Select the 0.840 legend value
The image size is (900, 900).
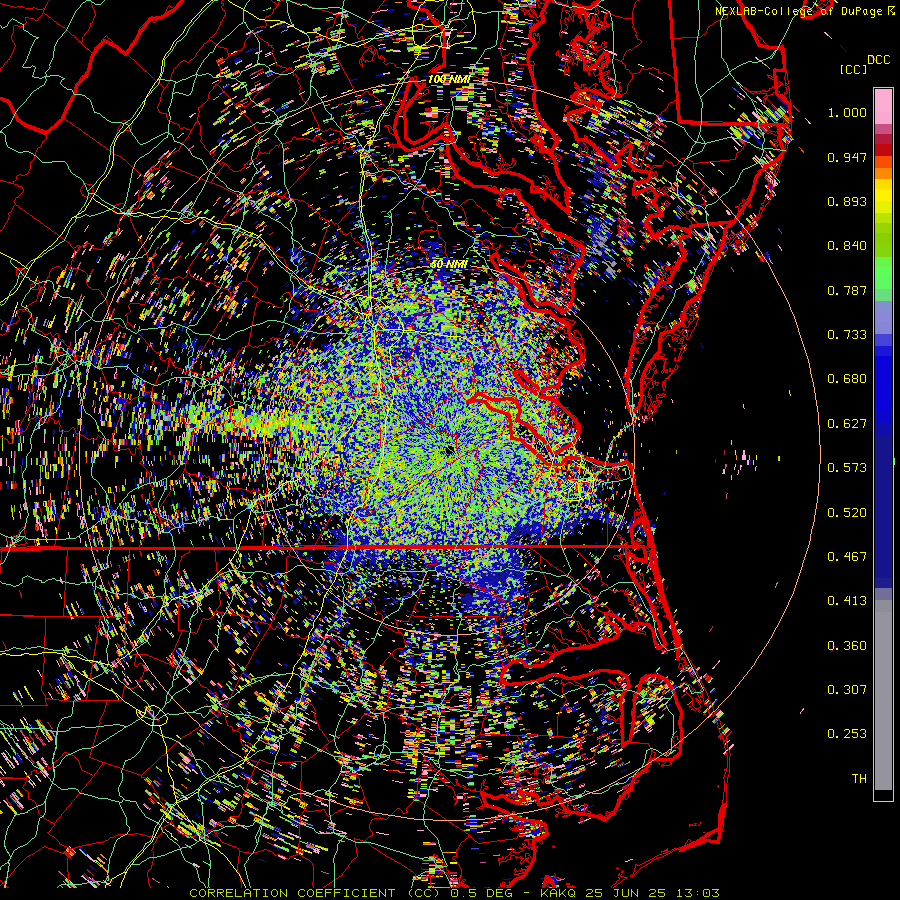coord(847,246)
